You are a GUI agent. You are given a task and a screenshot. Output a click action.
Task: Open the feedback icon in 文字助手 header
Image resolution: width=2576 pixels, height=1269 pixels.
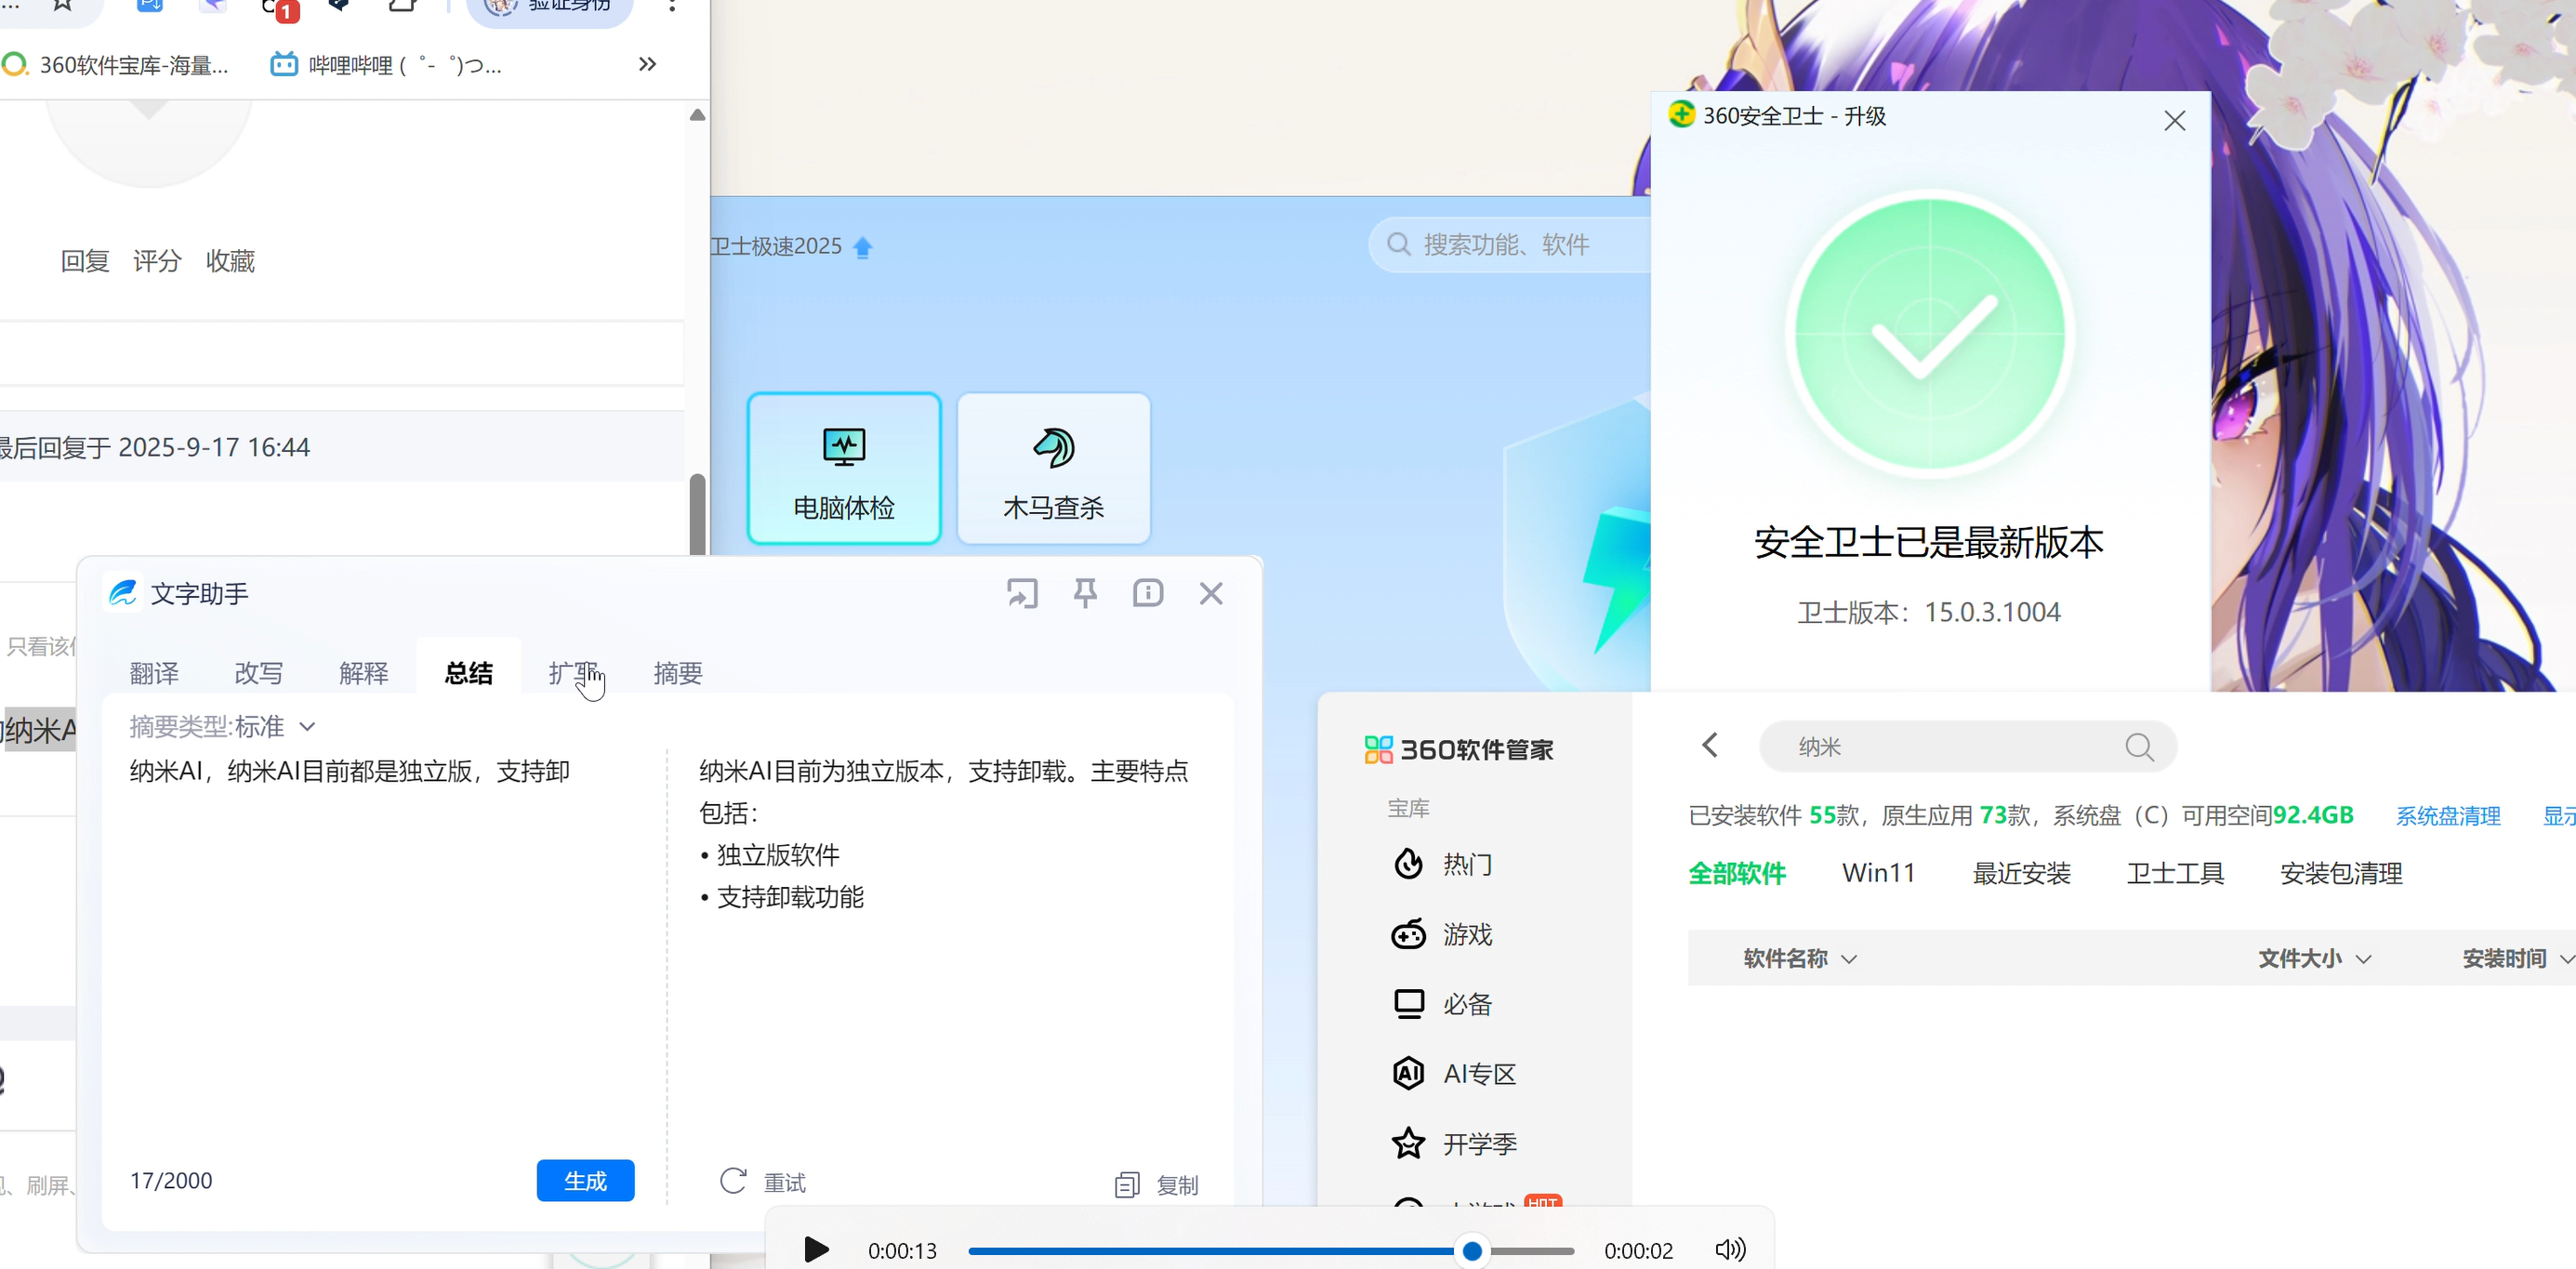(1148, 593)
